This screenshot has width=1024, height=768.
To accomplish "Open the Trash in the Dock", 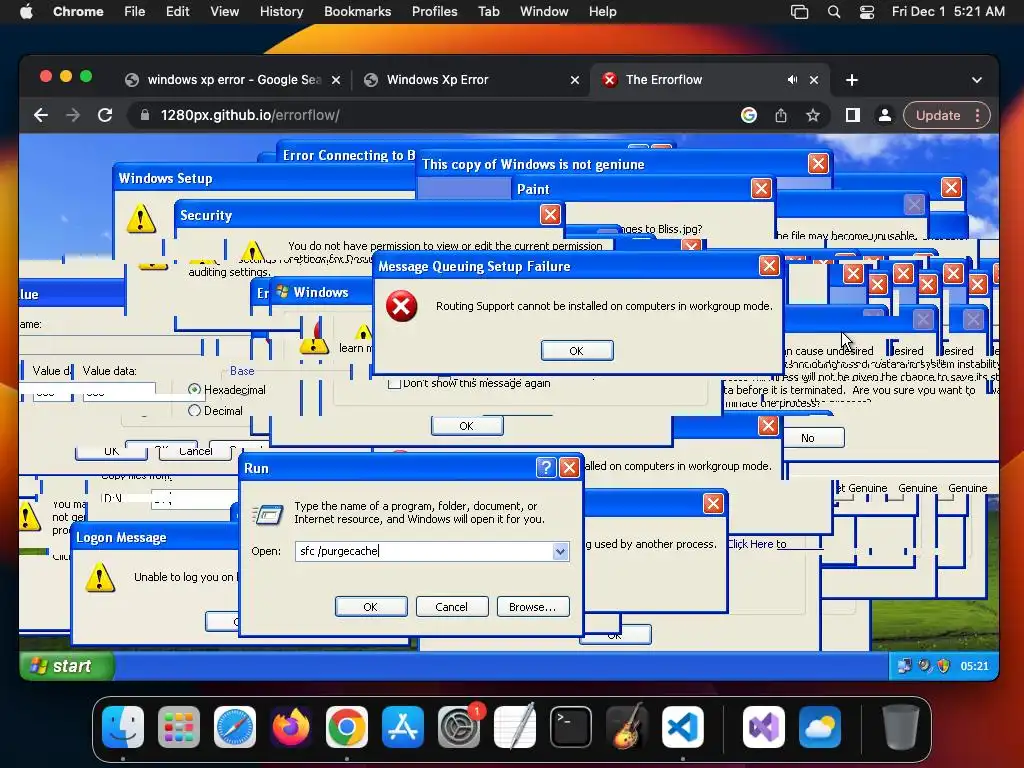I will coord(901,727).
